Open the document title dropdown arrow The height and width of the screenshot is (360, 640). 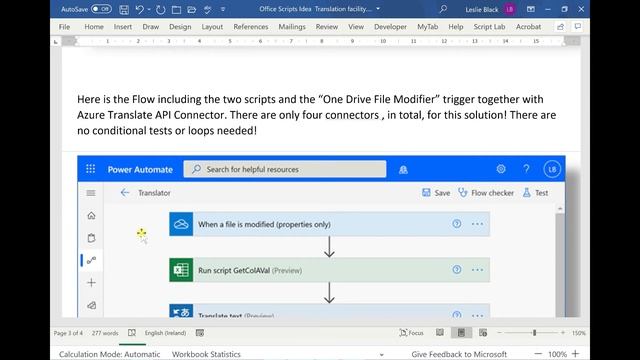coord(378,9)
